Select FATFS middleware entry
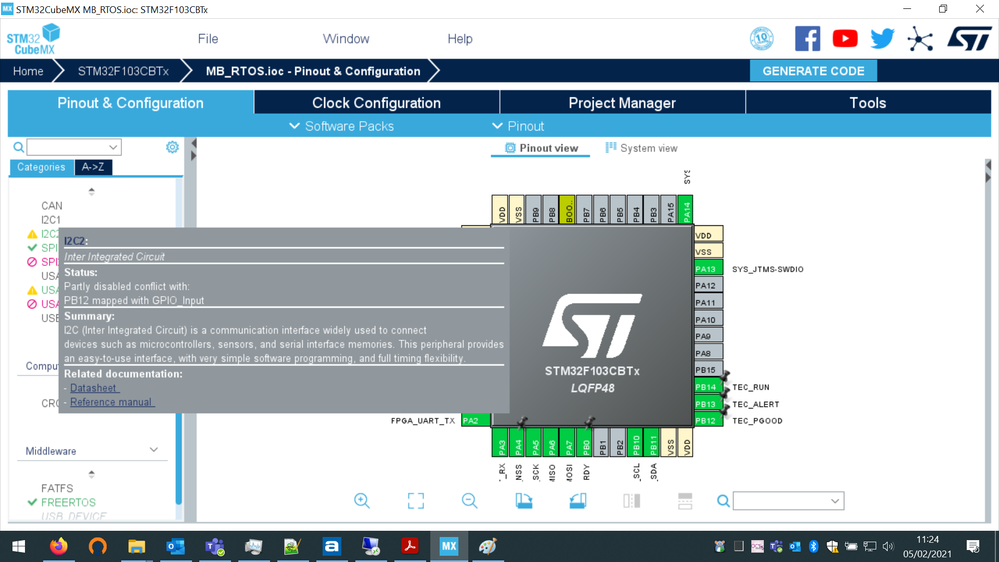Viewport: 999px width, 562px height. point(57,488)
